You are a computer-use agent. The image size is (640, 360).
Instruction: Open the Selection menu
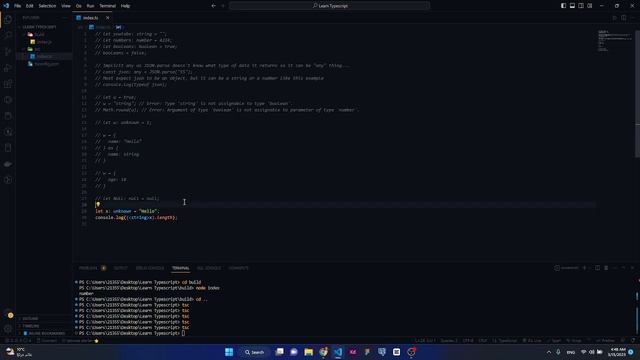[x=47, y=6]
